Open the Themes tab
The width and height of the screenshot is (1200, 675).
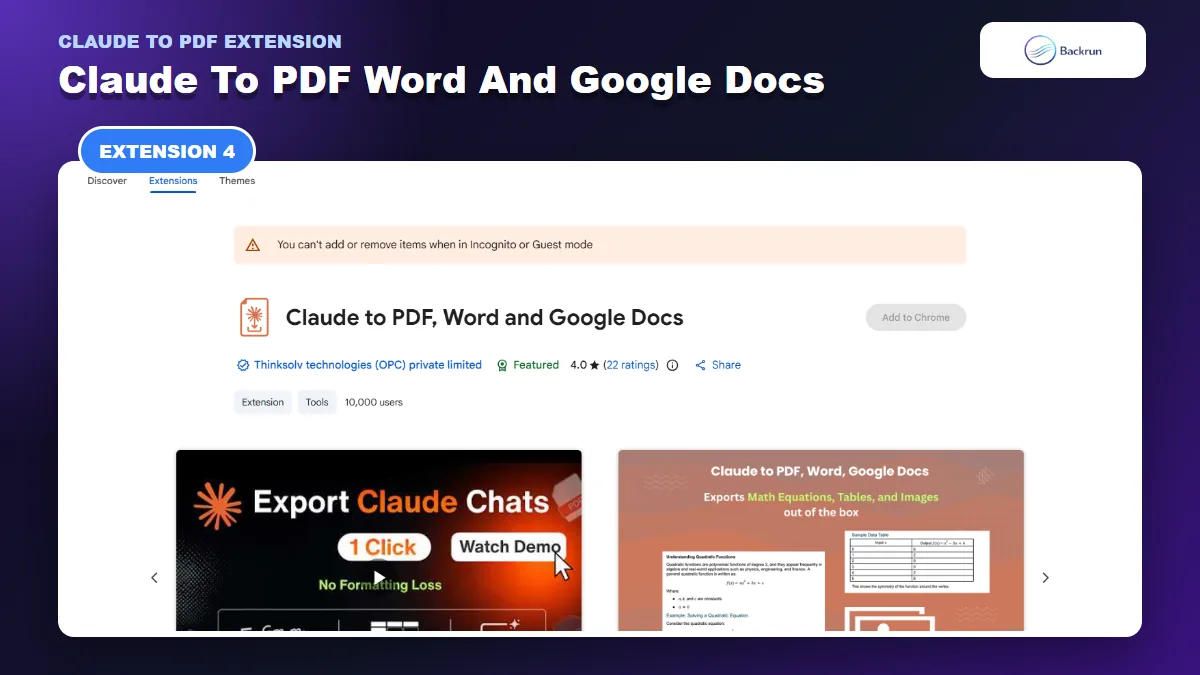(237, 181)
